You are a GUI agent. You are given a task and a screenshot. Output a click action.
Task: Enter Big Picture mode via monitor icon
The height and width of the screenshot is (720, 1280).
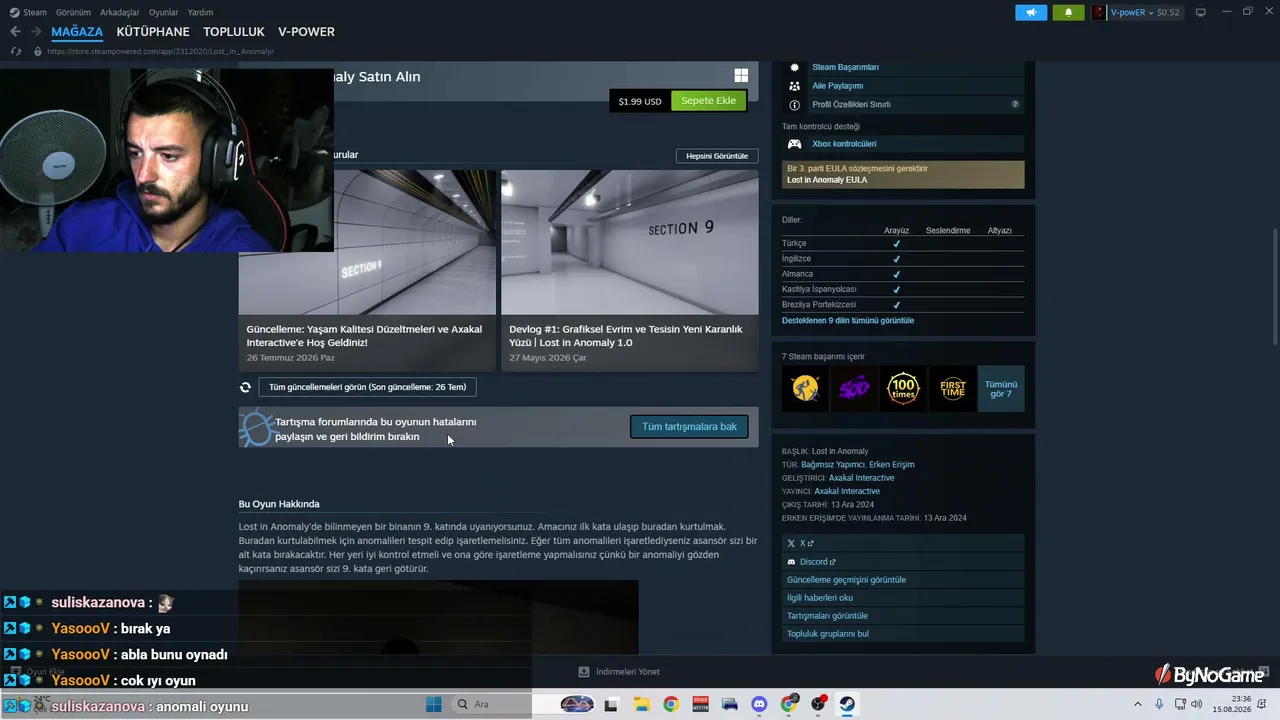[1201, 12]
